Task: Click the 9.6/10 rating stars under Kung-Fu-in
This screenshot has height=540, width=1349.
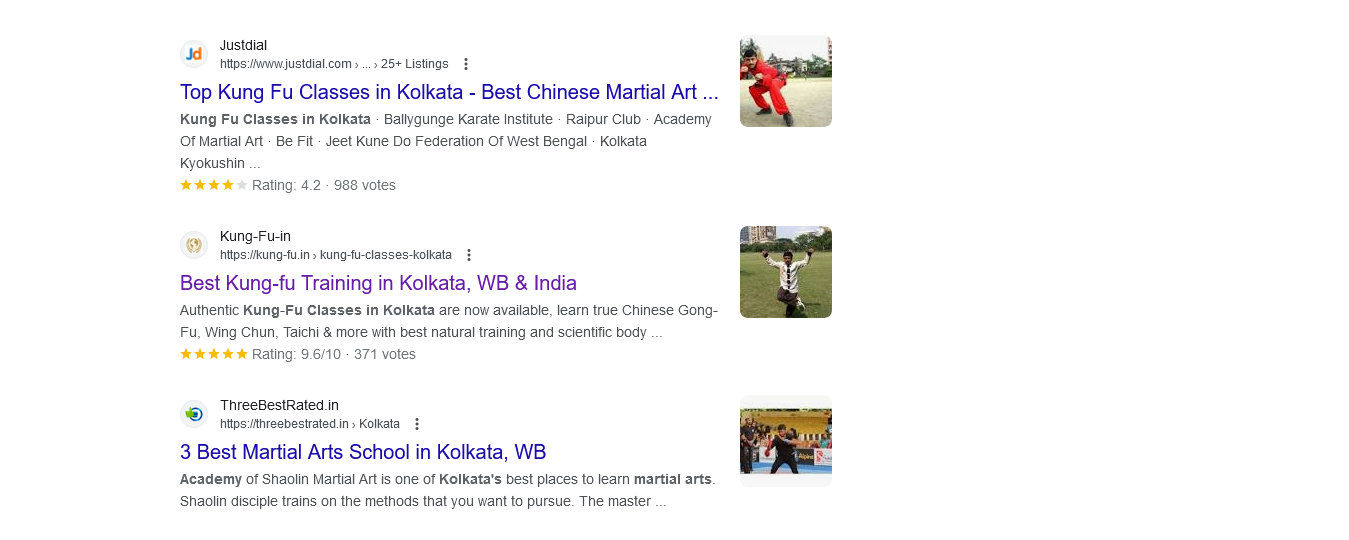Action: (214, 354)
